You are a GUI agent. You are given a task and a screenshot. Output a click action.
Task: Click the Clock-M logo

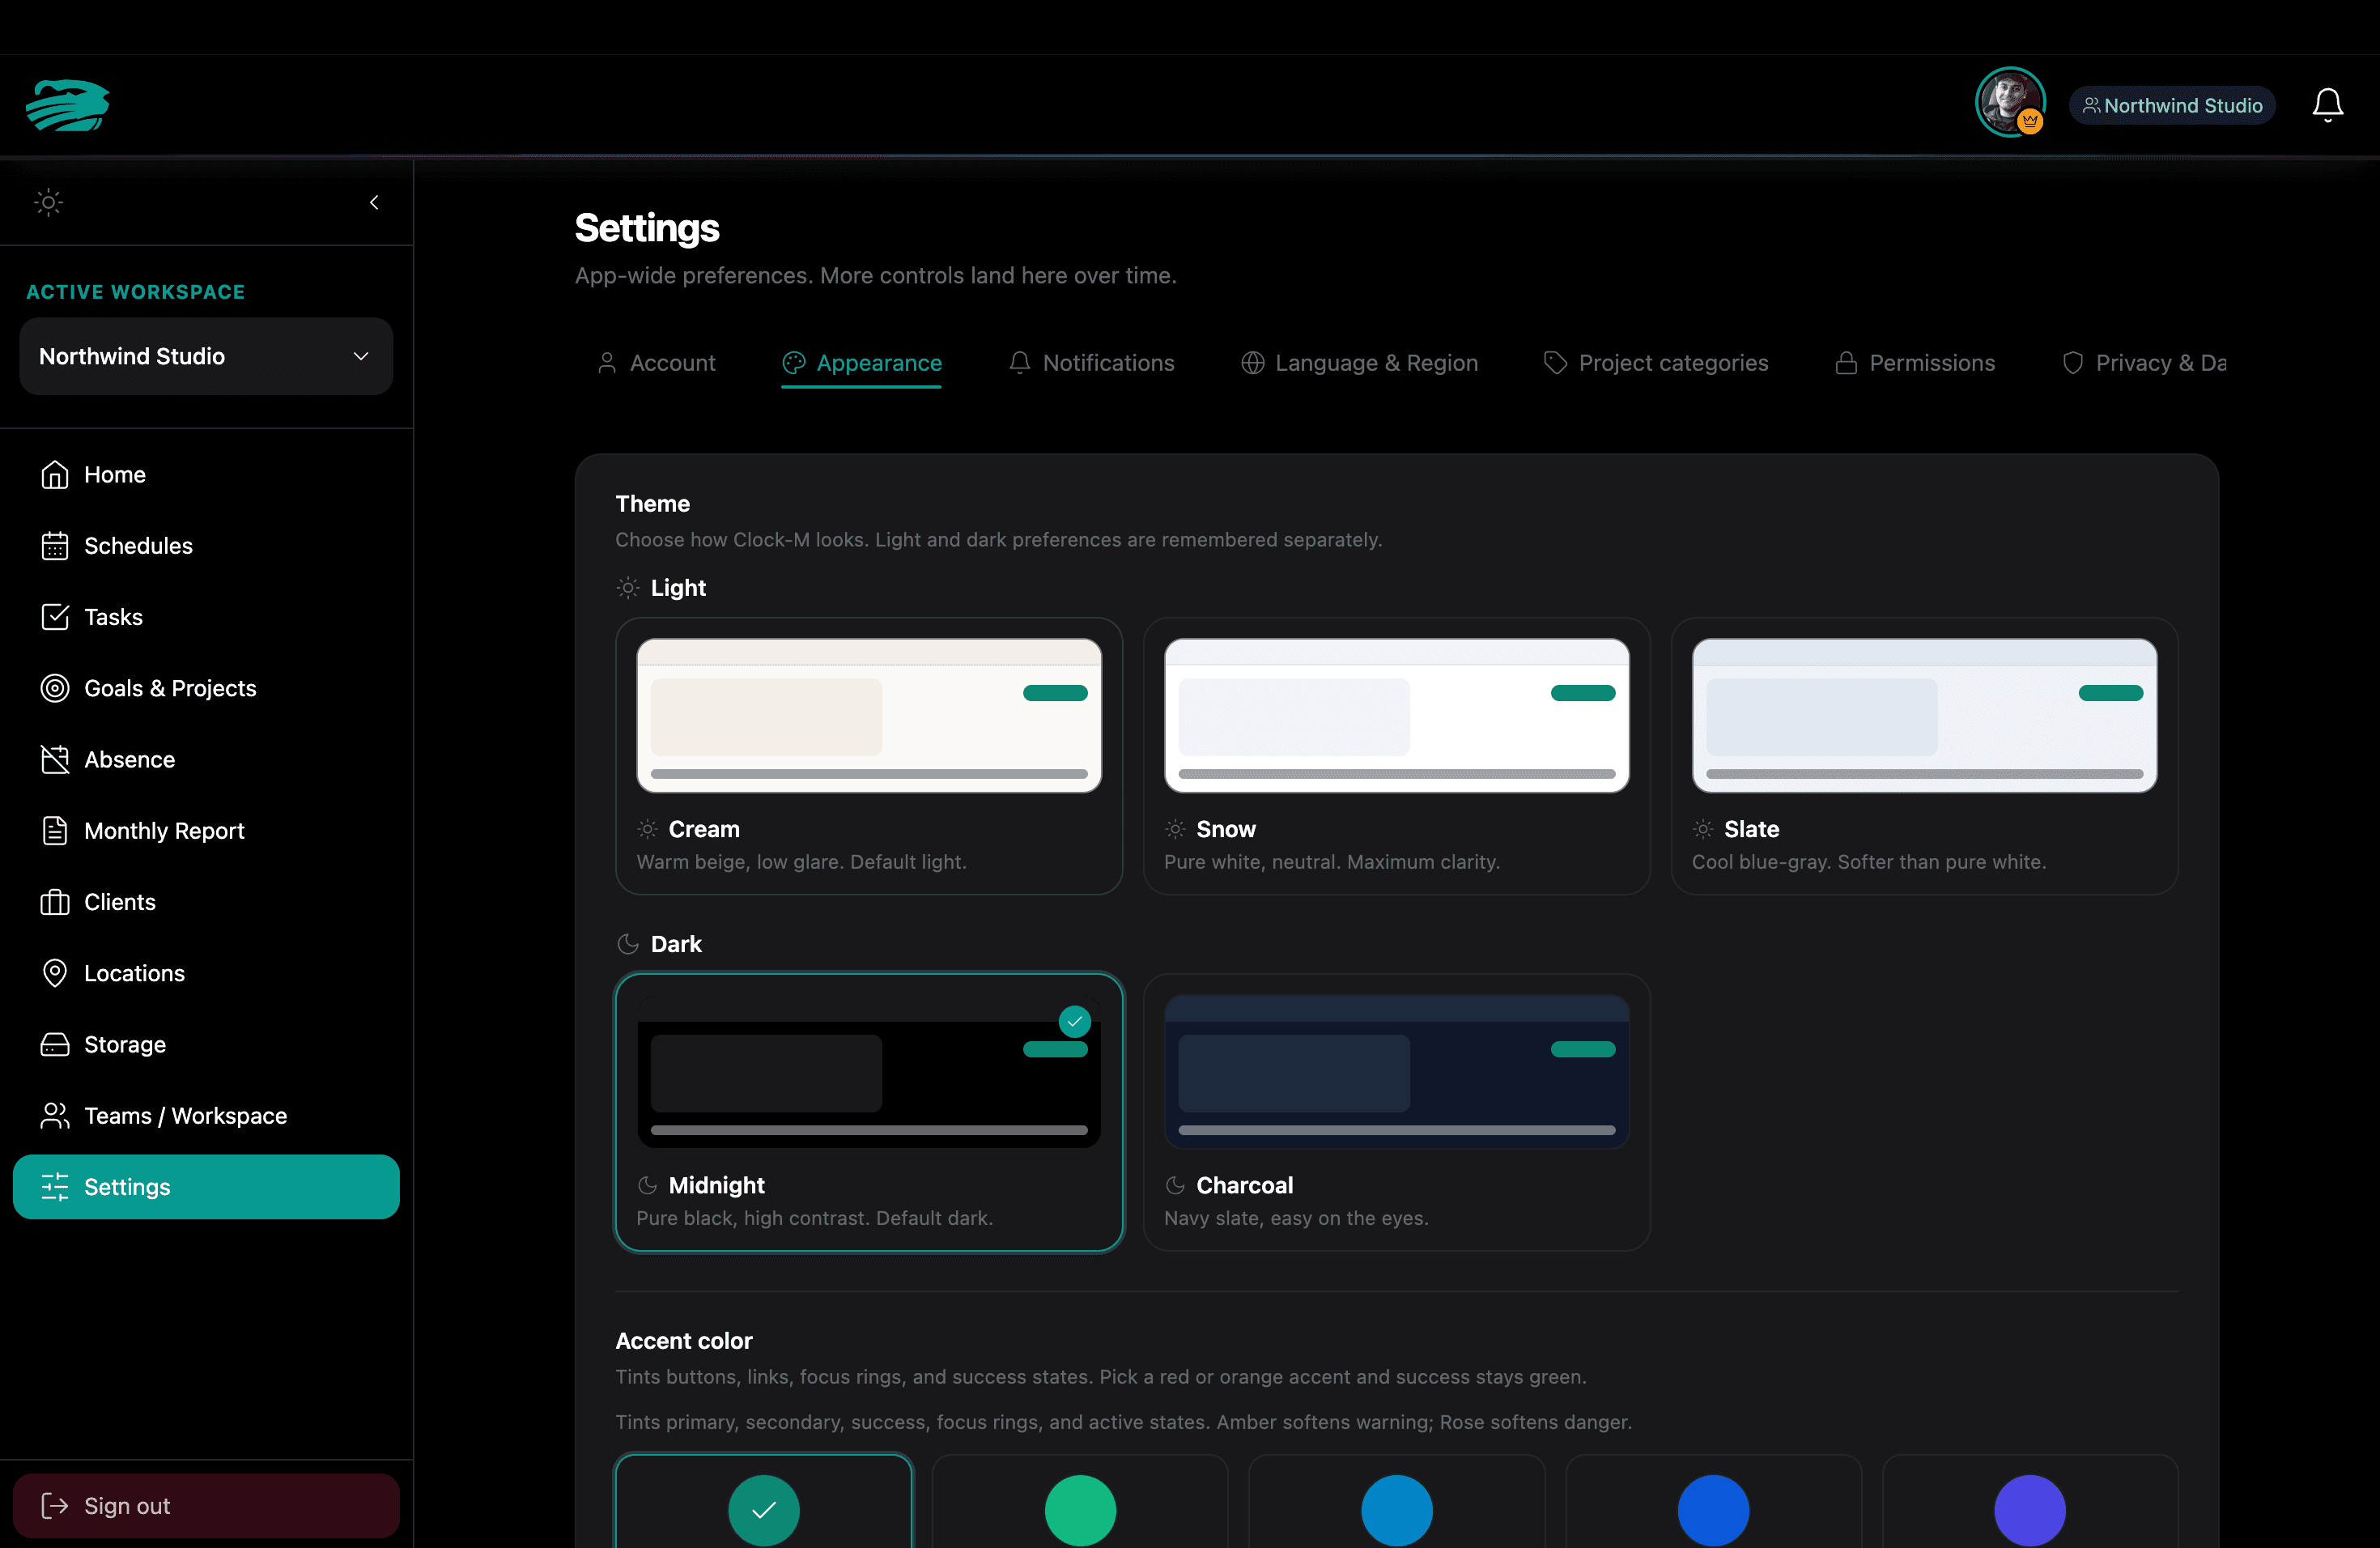click(67, 105)
